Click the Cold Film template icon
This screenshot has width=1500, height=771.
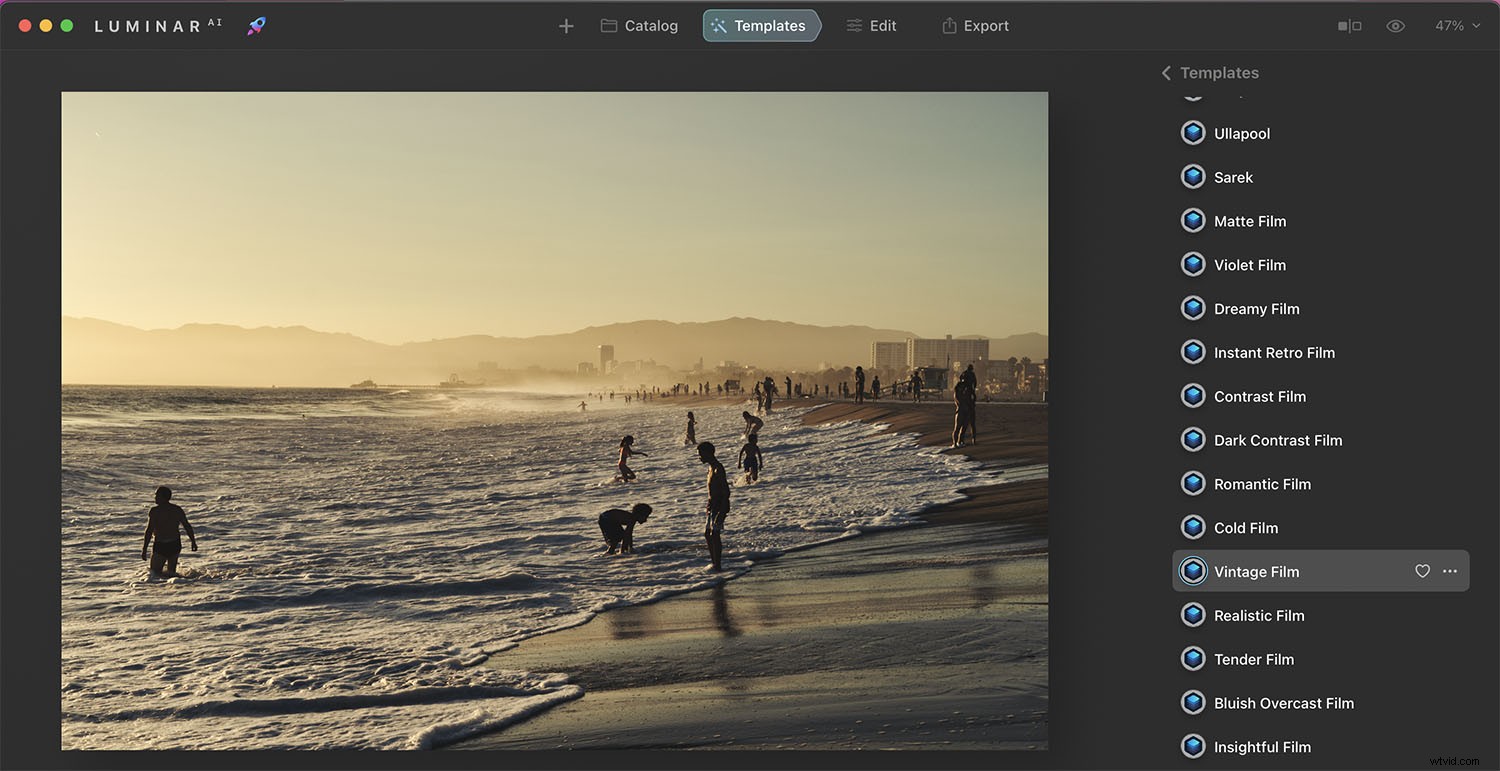tap(1193, 527)
